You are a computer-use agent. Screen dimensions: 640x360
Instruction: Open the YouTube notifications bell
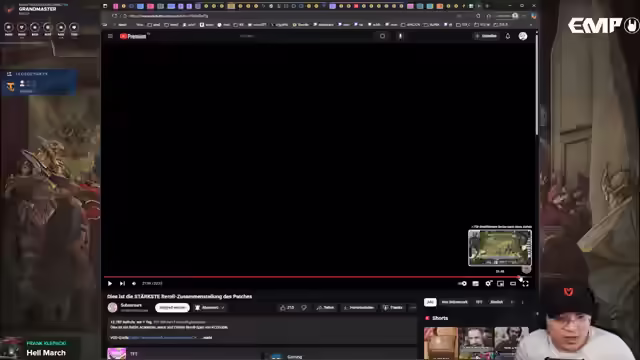point(508,36)
